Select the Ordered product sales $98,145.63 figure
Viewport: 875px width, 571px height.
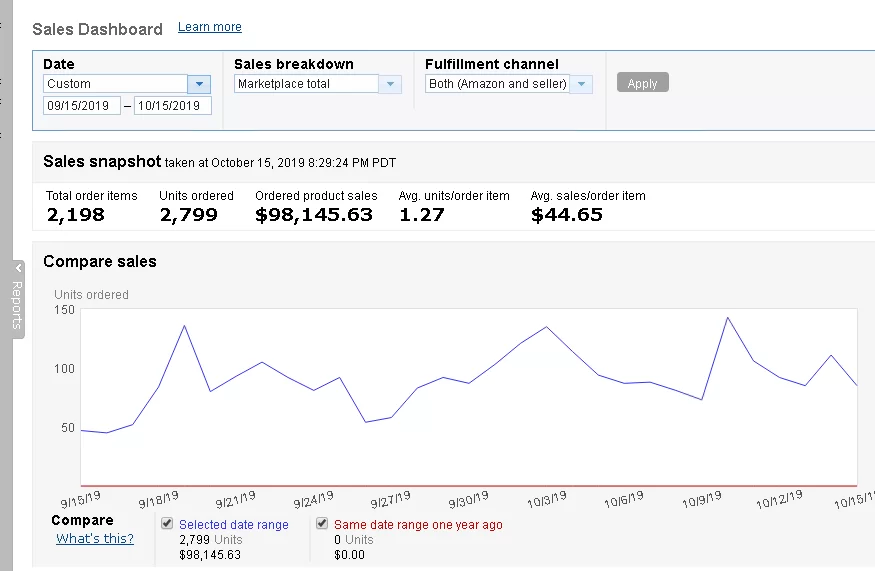[x=314, y=214]
